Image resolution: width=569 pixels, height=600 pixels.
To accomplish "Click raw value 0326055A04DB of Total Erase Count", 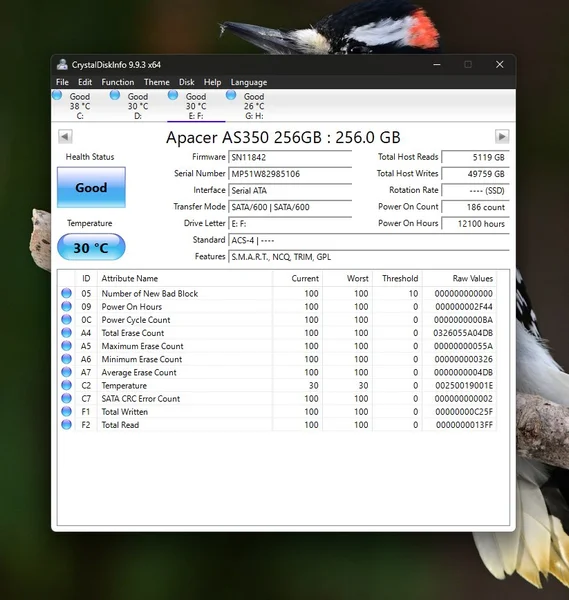I will 463,333.
